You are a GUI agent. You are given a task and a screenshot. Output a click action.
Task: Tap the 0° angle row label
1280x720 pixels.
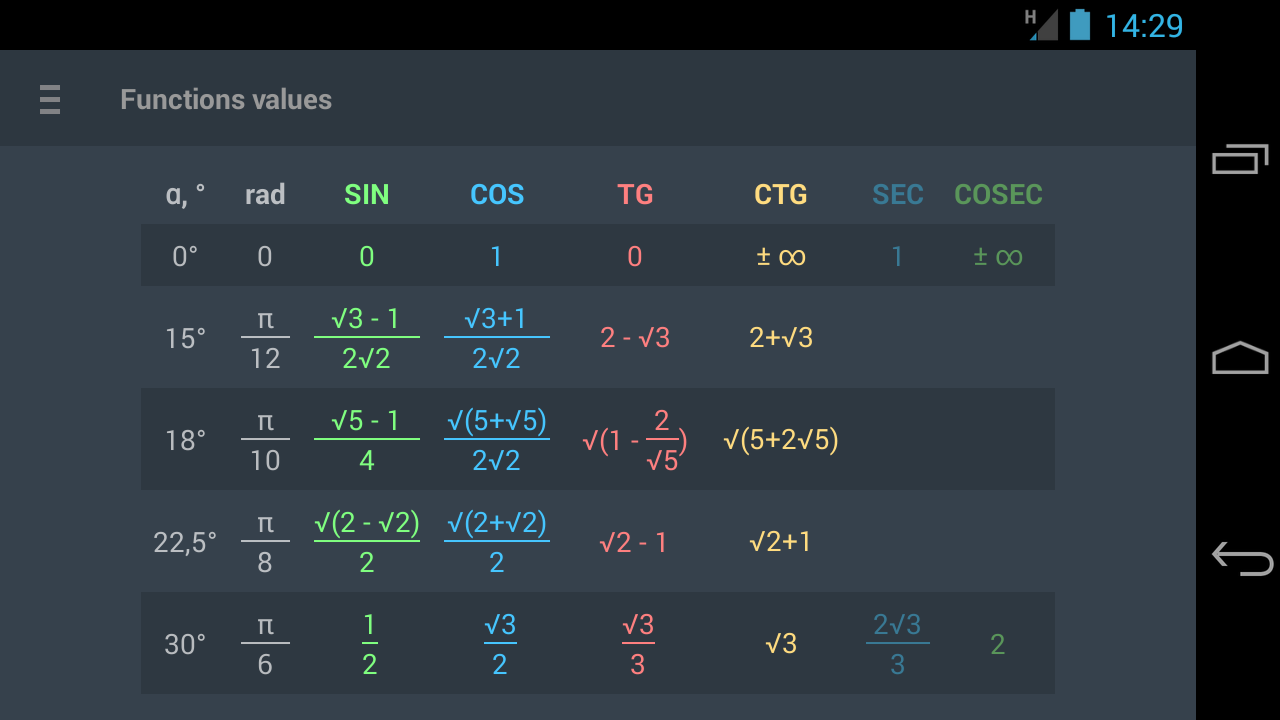click(185, 257)
